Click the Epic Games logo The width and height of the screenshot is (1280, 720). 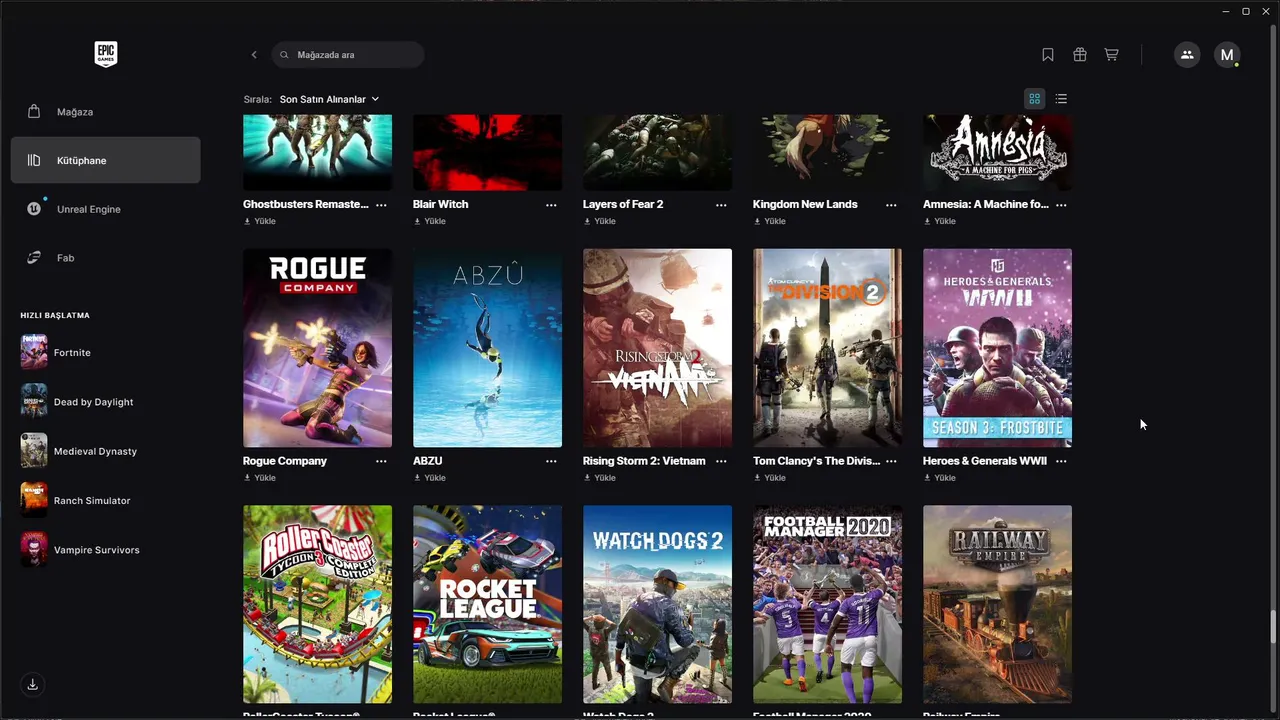106,54
